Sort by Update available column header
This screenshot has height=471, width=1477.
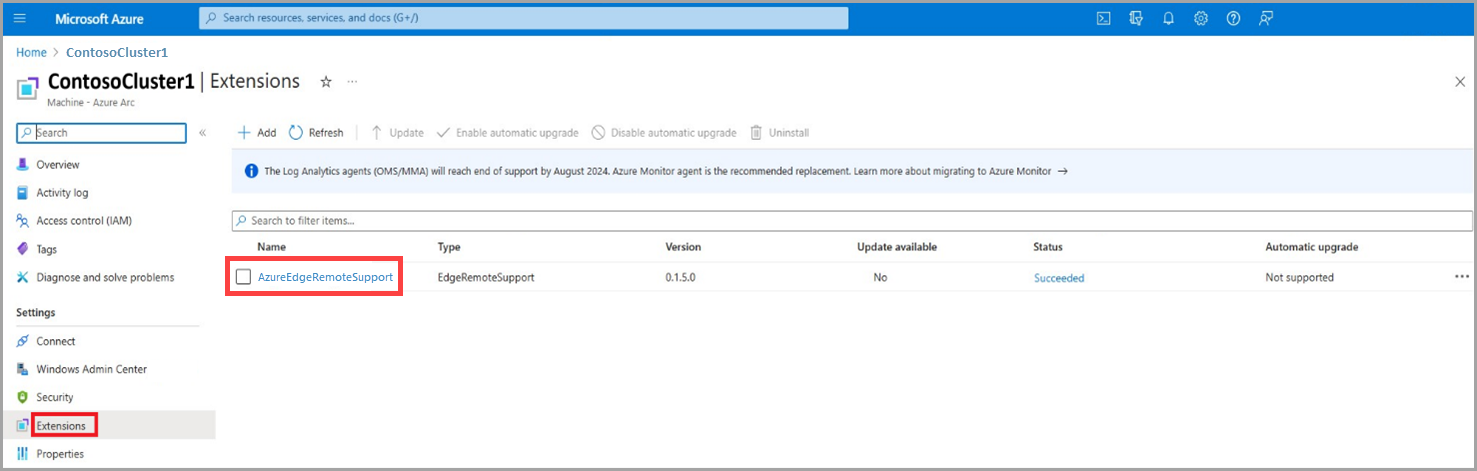(897, 247)
